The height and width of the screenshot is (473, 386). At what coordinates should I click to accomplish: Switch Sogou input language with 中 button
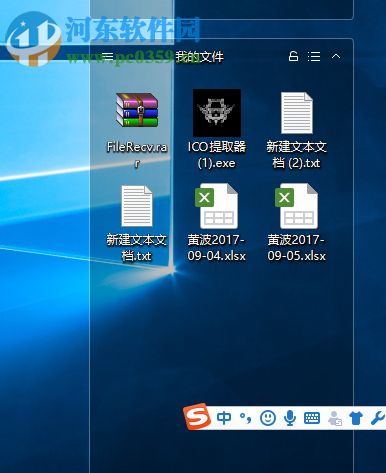coord(224,418)
